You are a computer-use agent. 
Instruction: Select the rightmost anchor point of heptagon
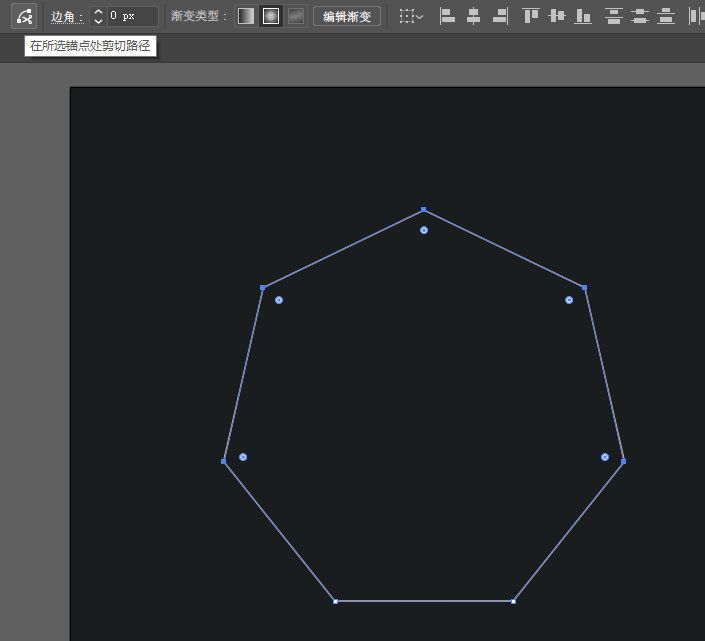[x=623, y=462]
